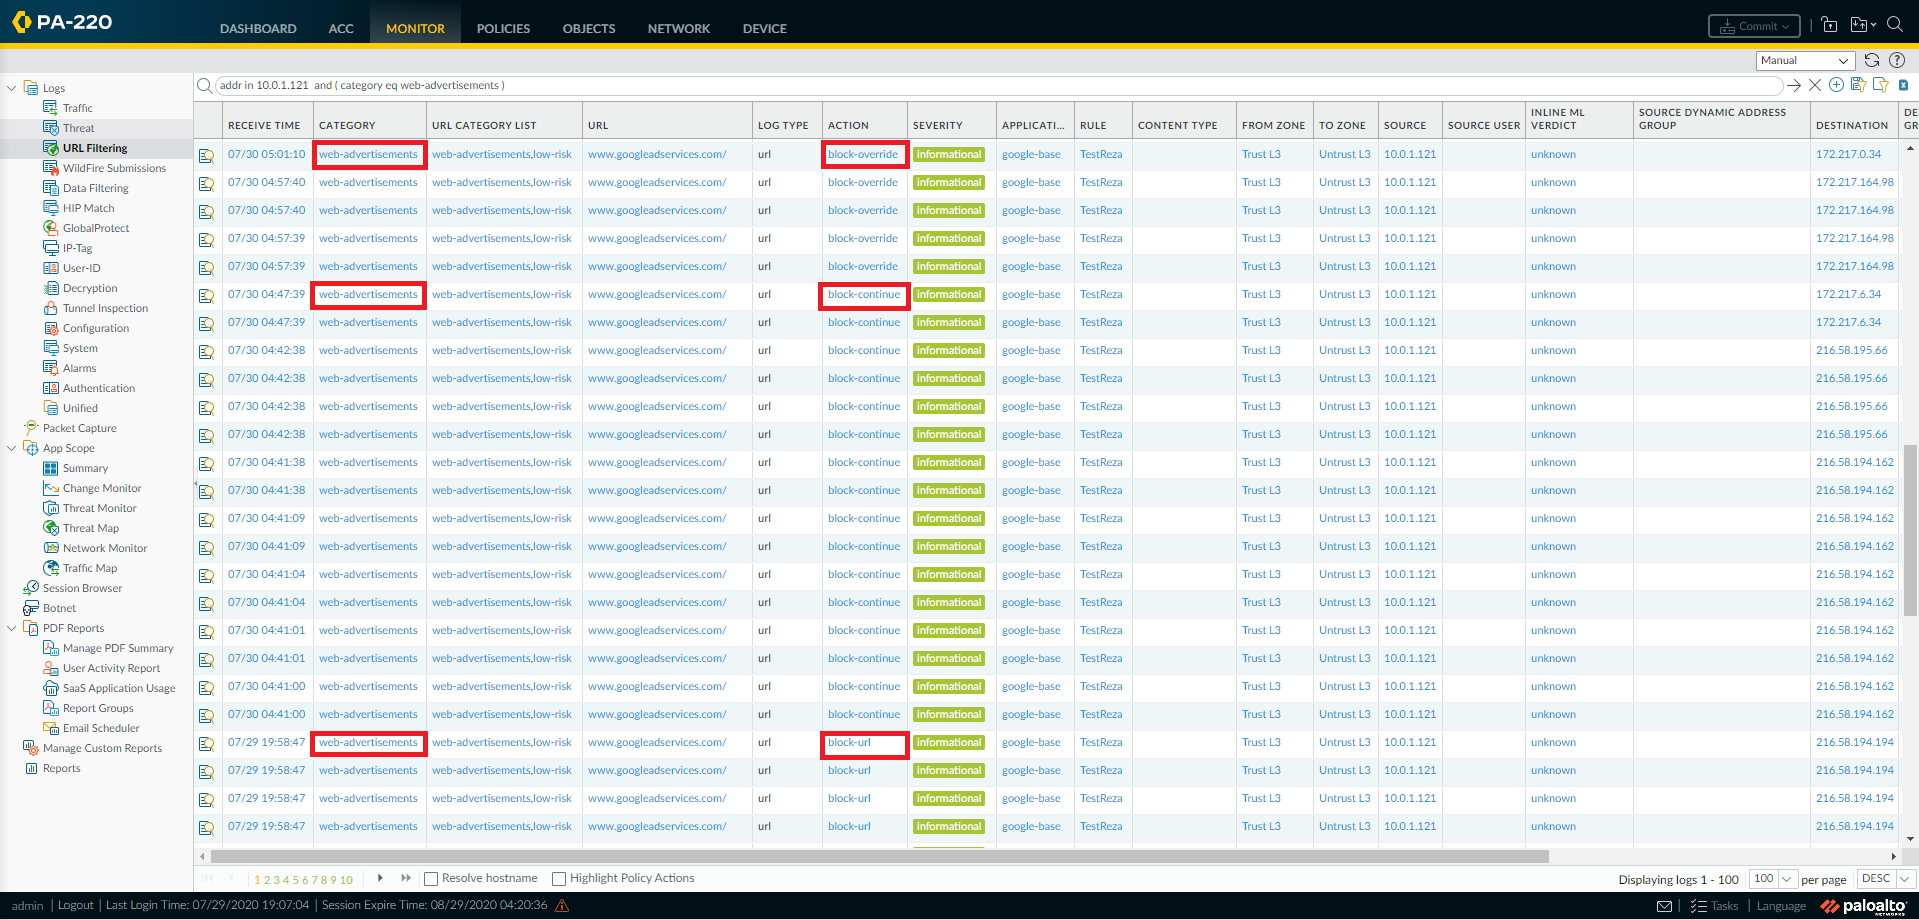Collapse the PDF Reports tree node
1919x920 pixels.
pos(11,628)
